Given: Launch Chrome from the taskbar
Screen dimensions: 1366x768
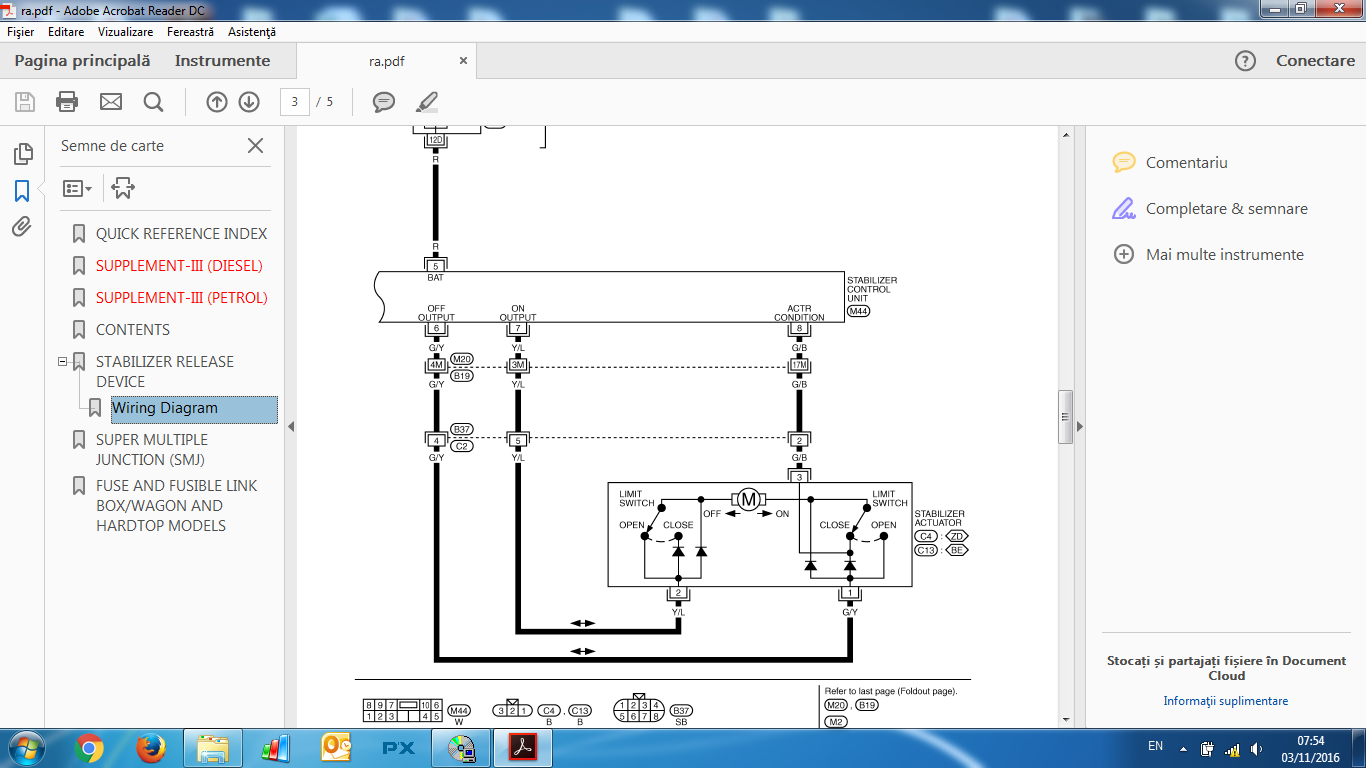Looking at the screenshot, I should (89, 747).
